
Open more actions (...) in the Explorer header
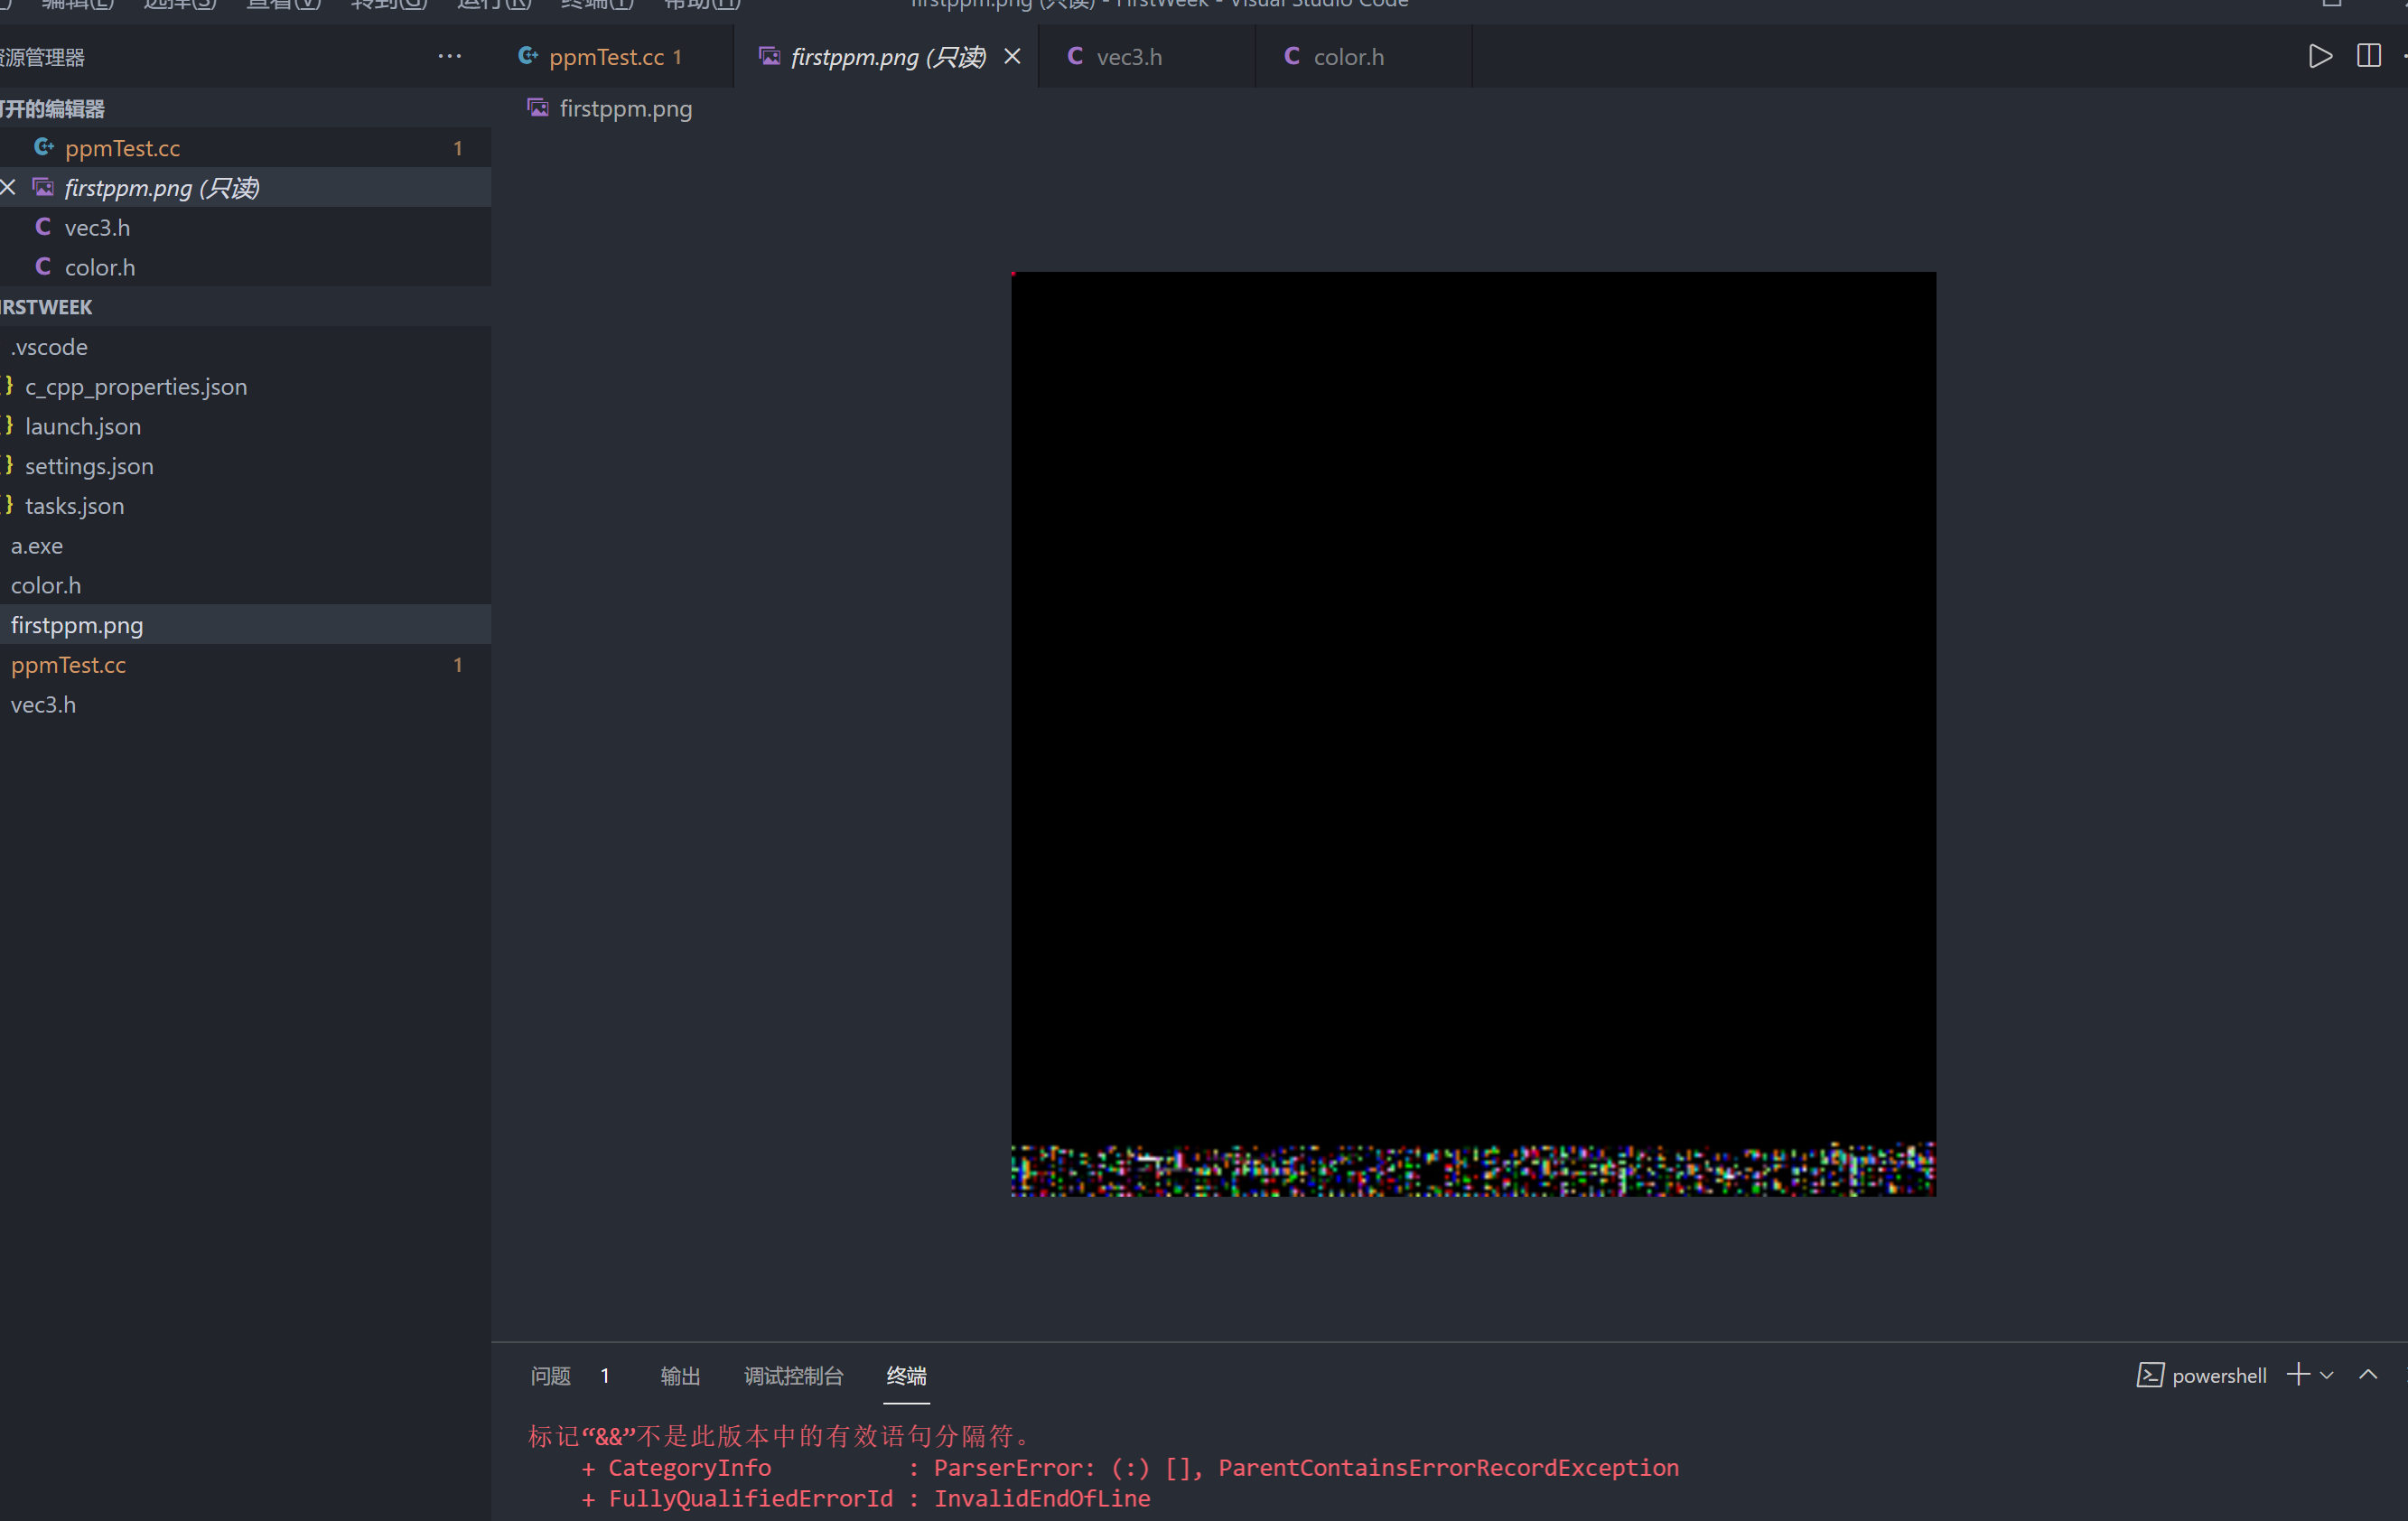(449, 56)
